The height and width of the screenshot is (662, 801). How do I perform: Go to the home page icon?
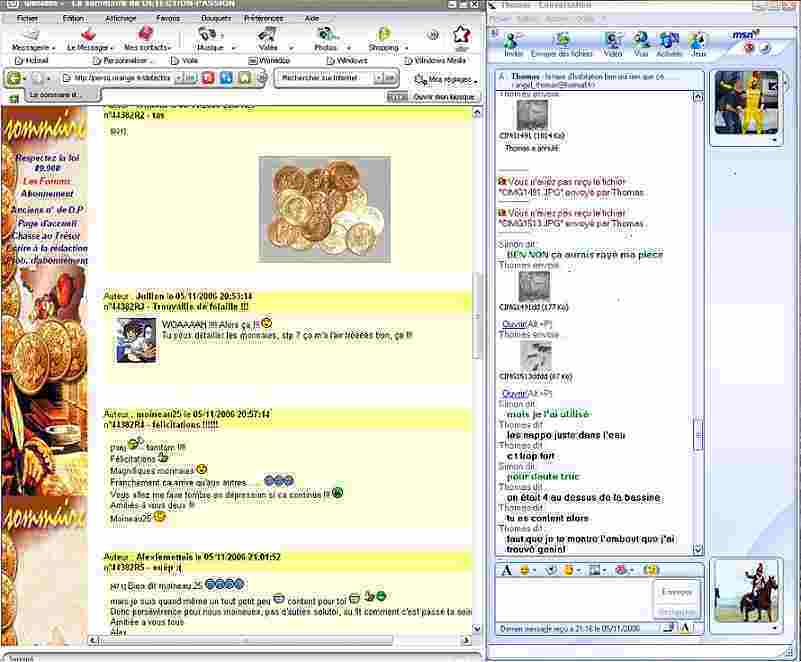coord(245,78)
